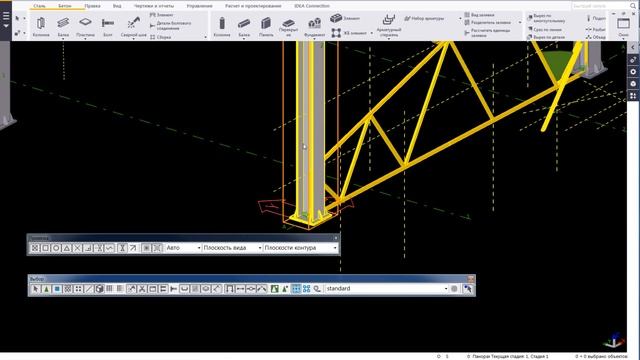Toggle snap to any position (arrow icon)
The width and height of the screenshot is (640, 360).
(133, 248)
